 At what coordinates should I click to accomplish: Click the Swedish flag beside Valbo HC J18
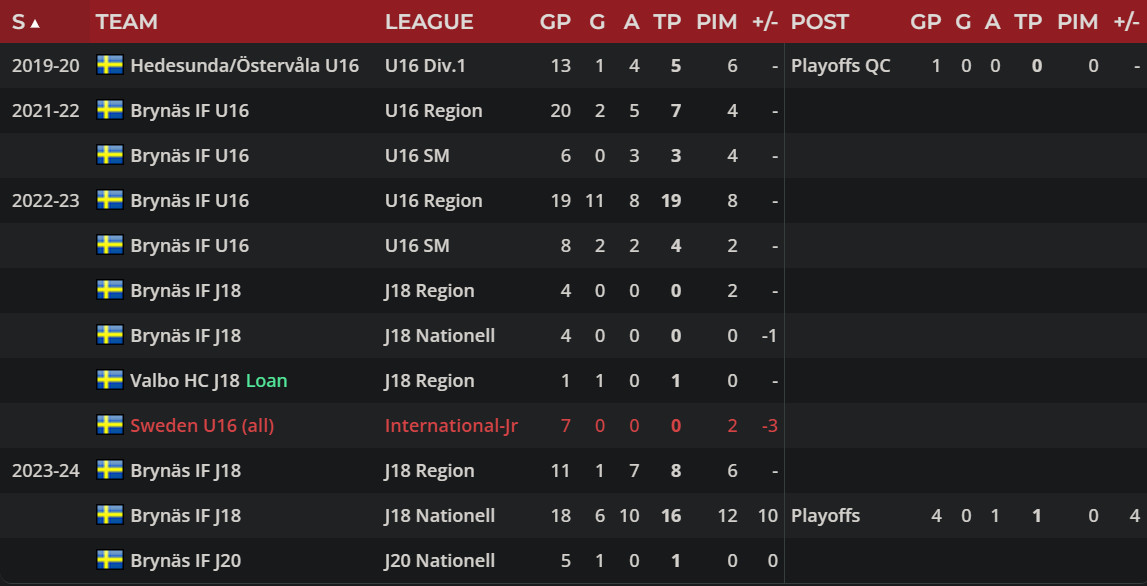tap(109, 380)
